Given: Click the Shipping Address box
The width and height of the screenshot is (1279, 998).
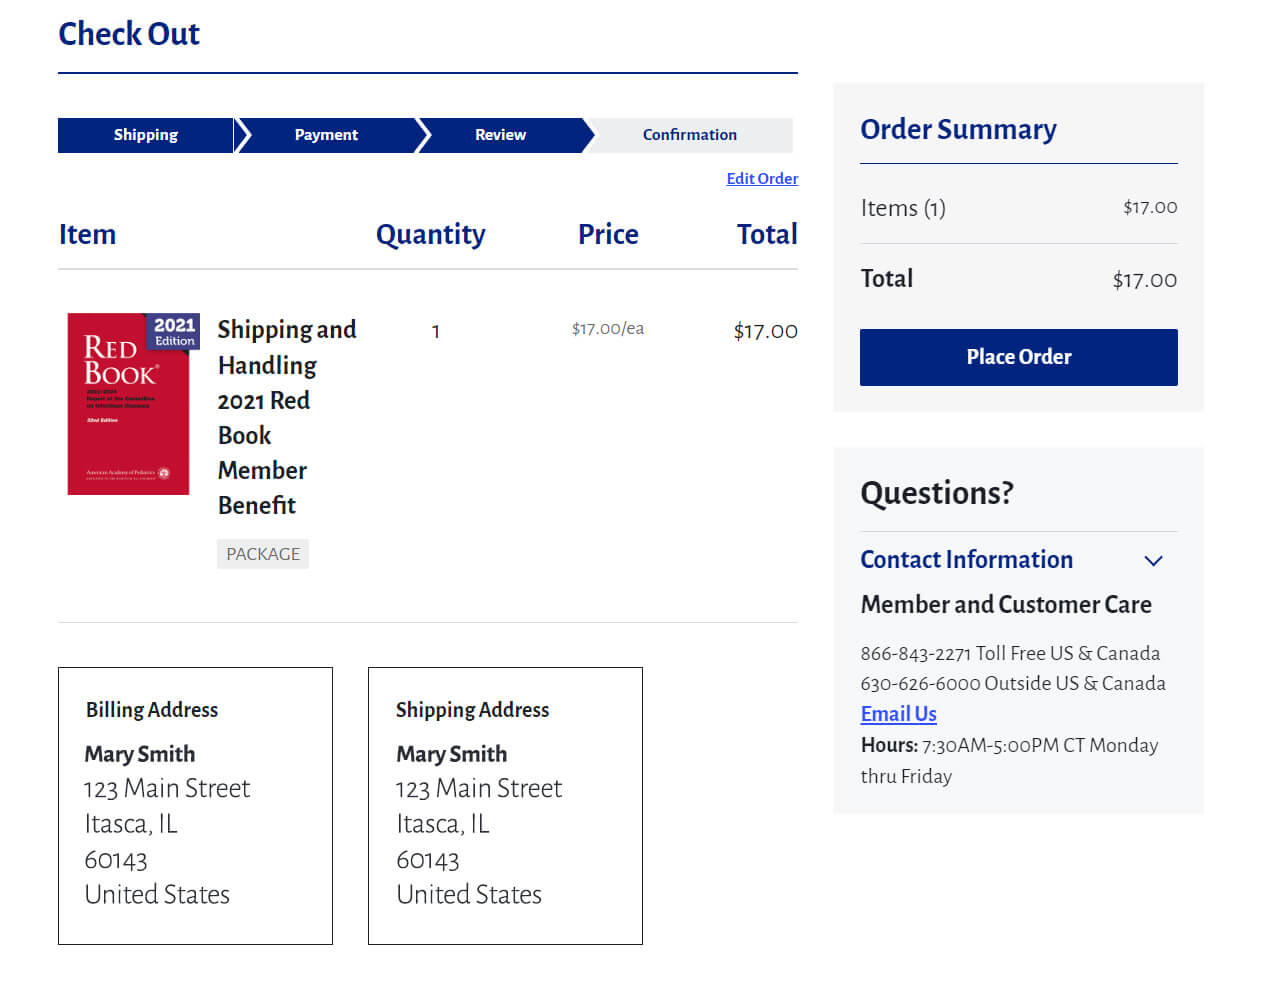Looking at the screenshot, I should click(505, 805).
